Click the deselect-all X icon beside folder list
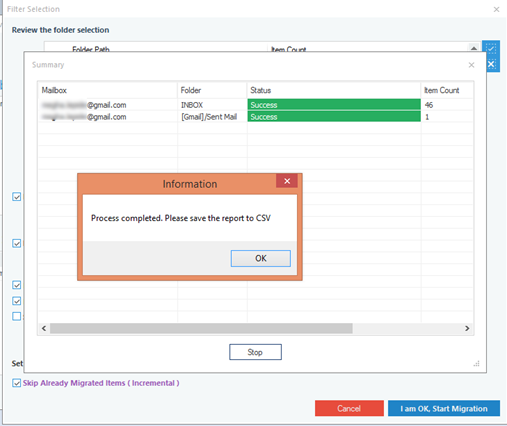 click(491, 64)
